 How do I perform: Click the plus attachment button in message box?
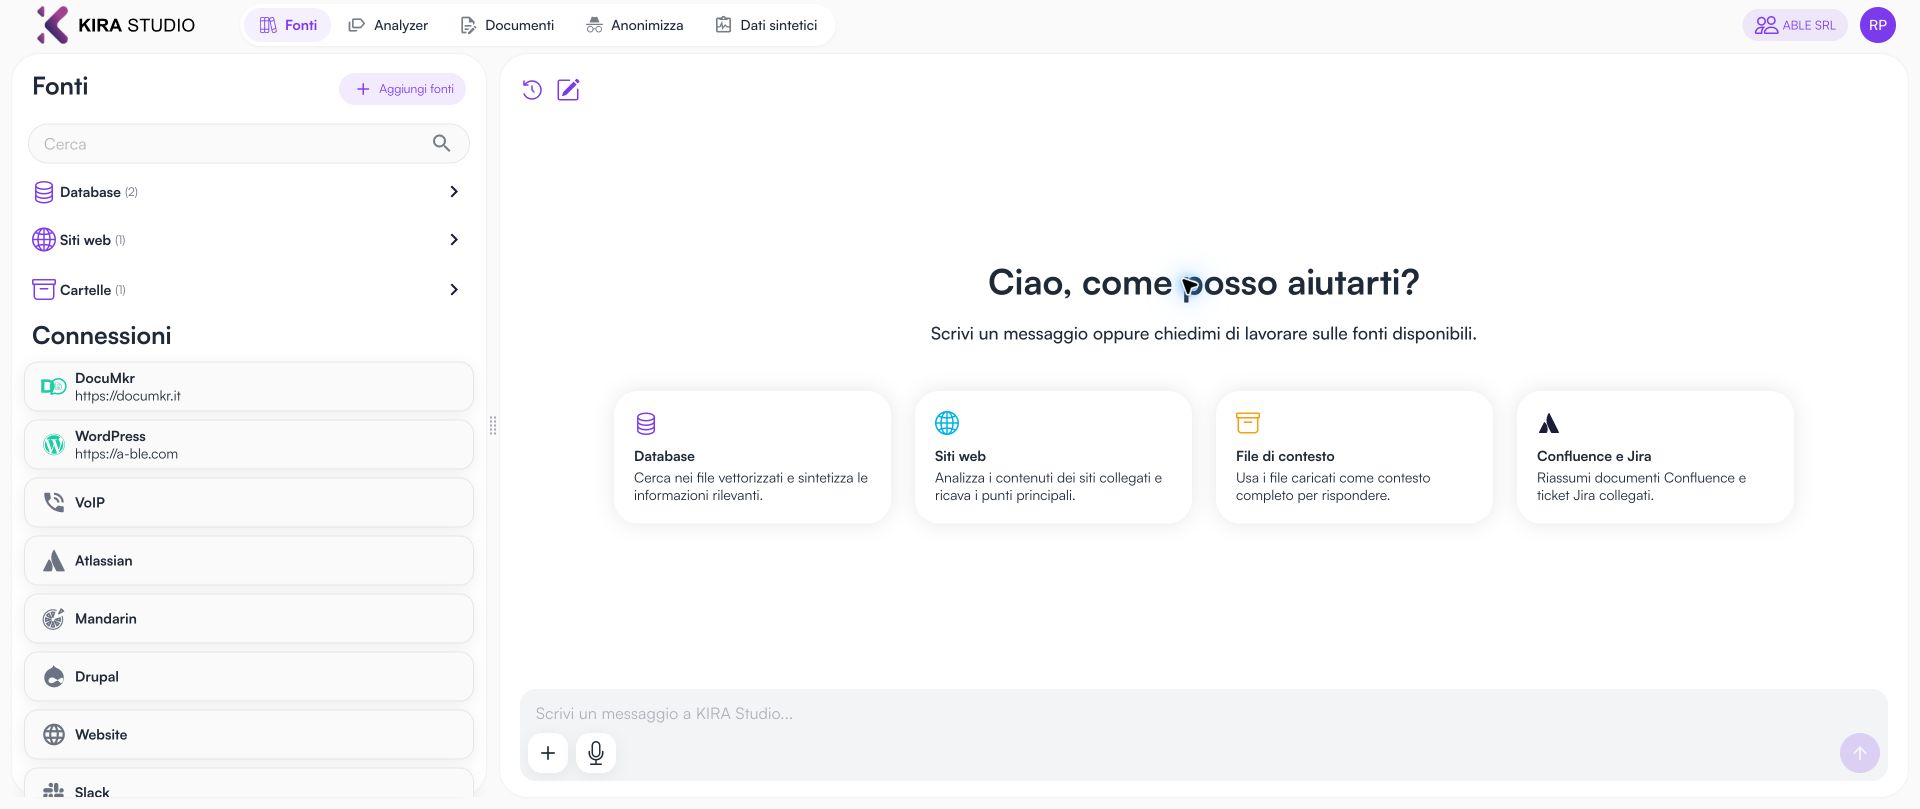coord(548,753)
